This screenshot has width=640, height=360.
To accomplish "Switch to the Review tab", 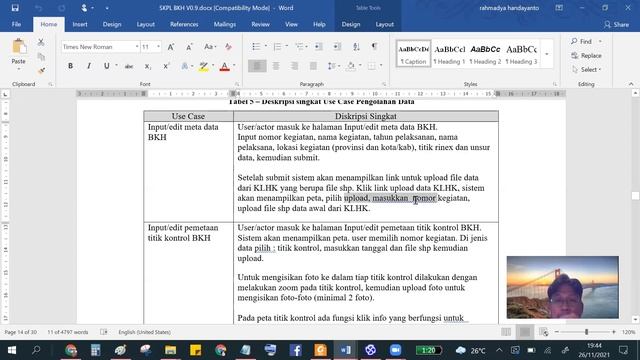I will 260,24.
